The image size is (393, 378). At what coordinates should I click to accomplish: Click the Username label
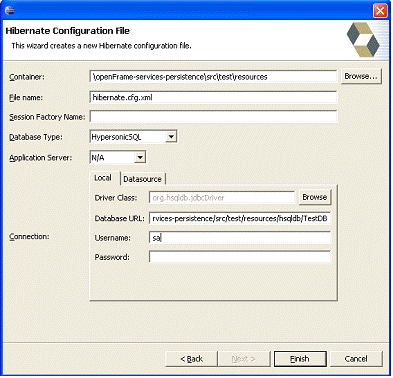pos(112,238)
